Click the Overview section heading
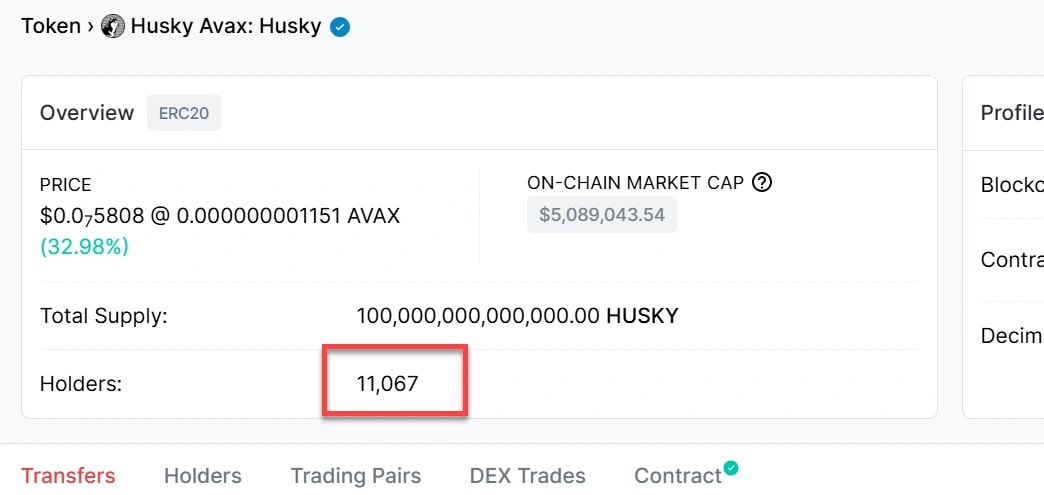The height and width of the screenshot is (495, 1044). coord(87,113)
